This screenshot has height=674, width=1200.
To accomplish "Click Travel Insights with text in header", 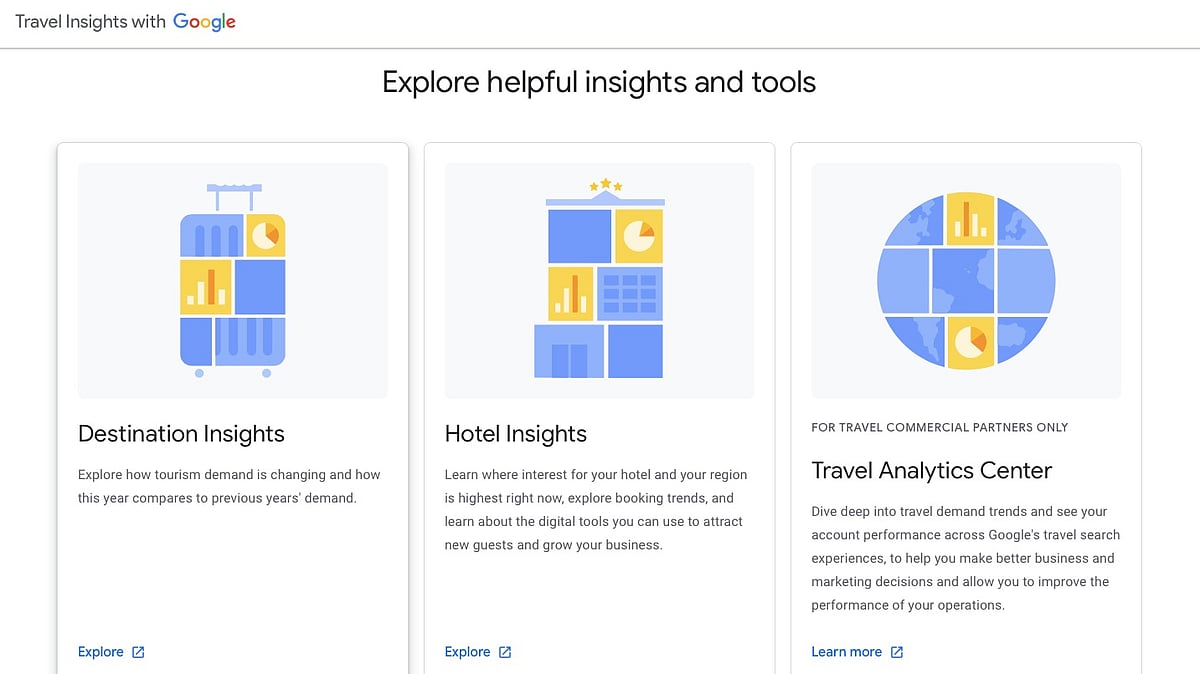I will [94, 21].
